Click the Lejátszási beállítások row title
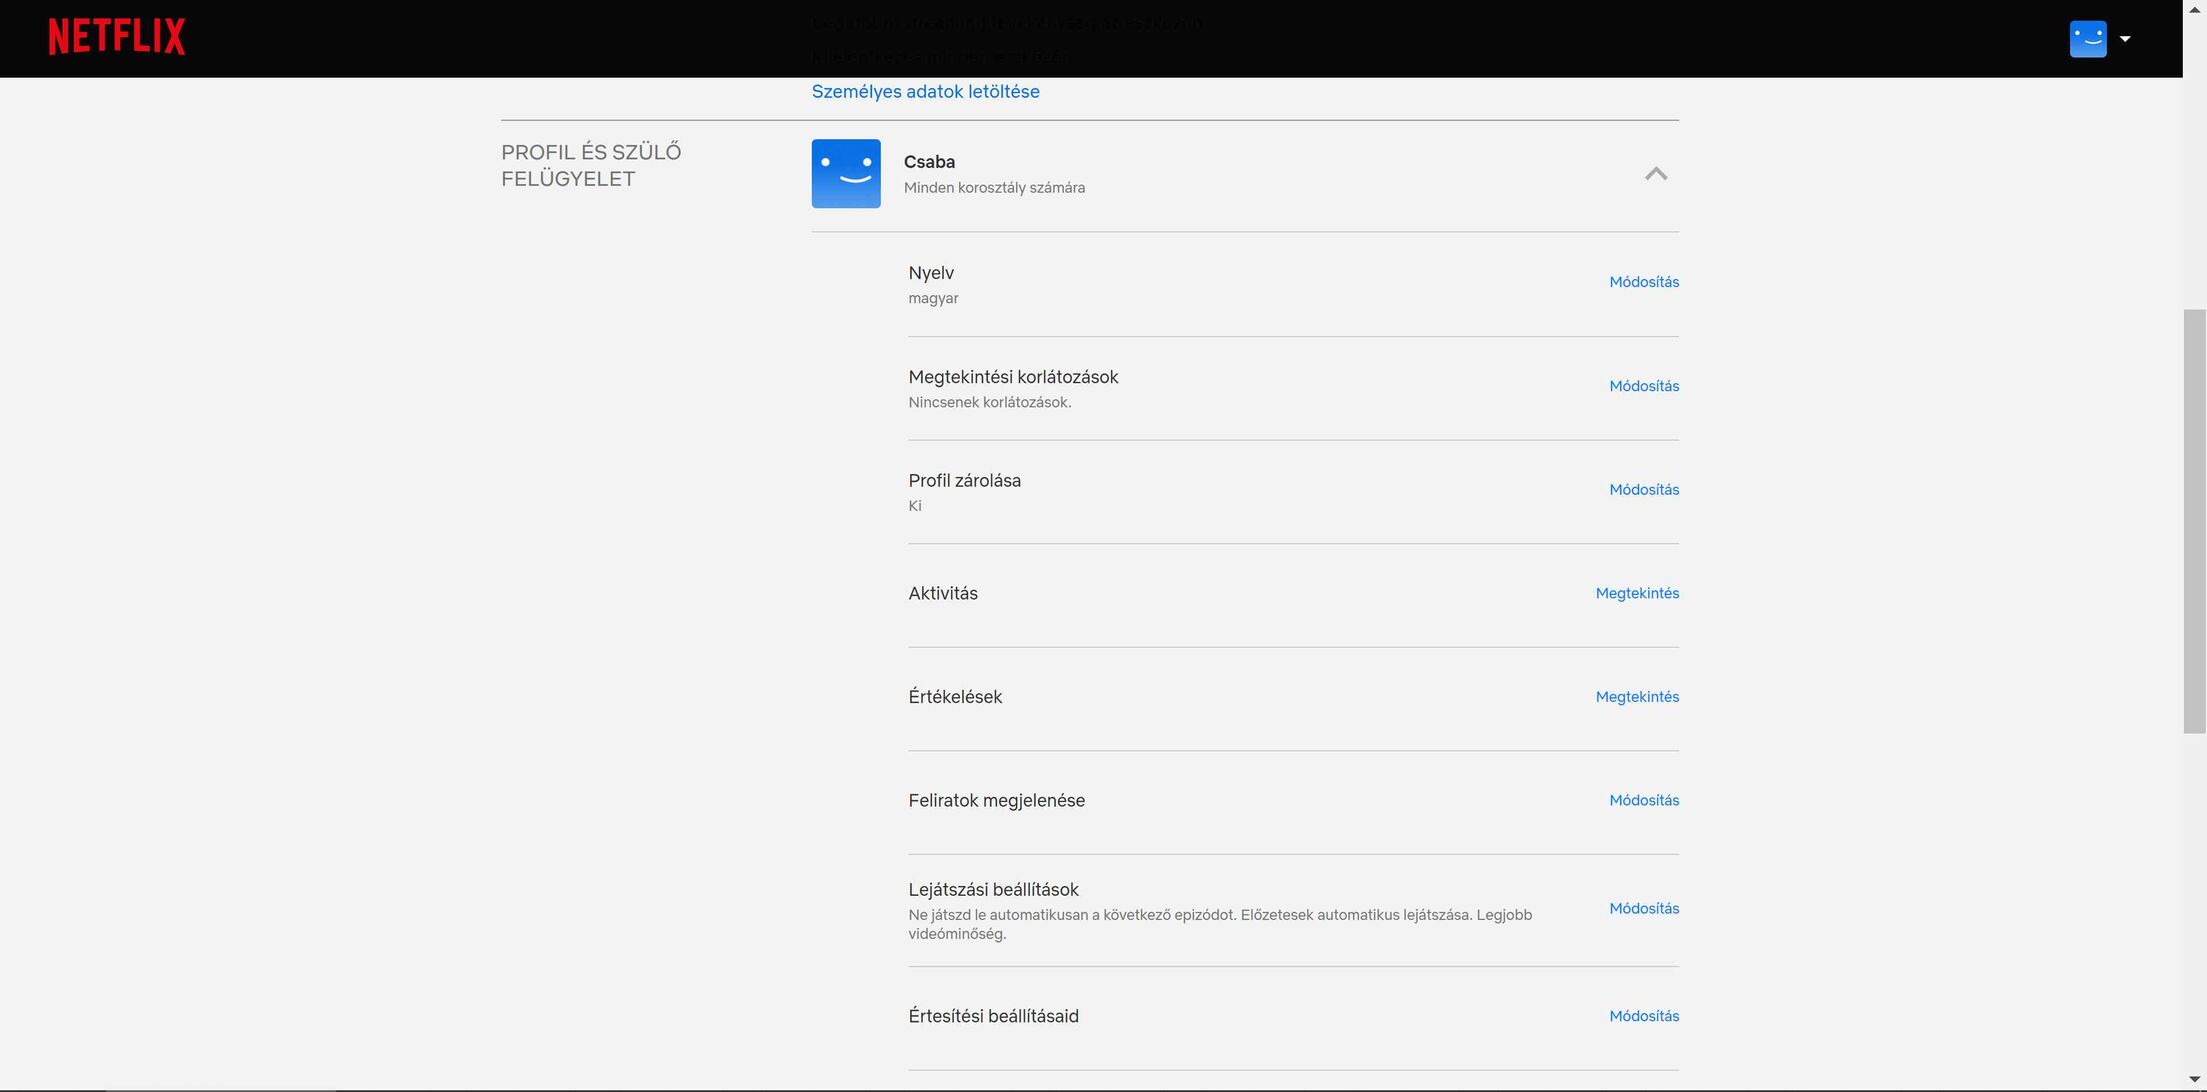Image resolution: width=2207 pixels, height=1092 pixels. (993, 890)
